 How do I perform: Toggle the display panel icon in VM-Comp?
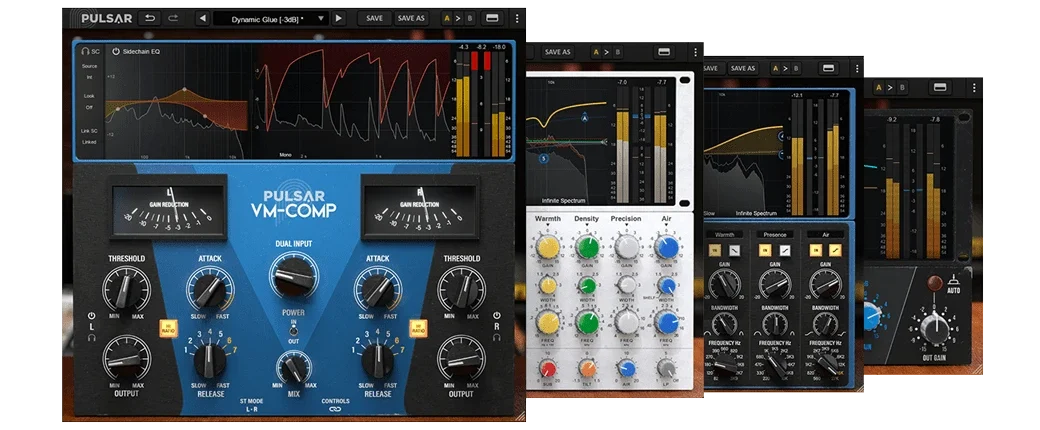click(492, 18)
